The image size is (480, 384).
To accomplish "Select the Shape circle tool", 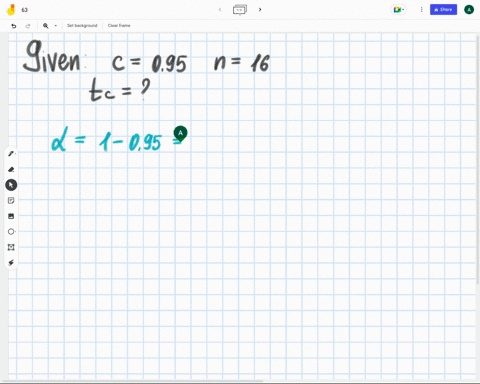I will [x=11, y=231].
